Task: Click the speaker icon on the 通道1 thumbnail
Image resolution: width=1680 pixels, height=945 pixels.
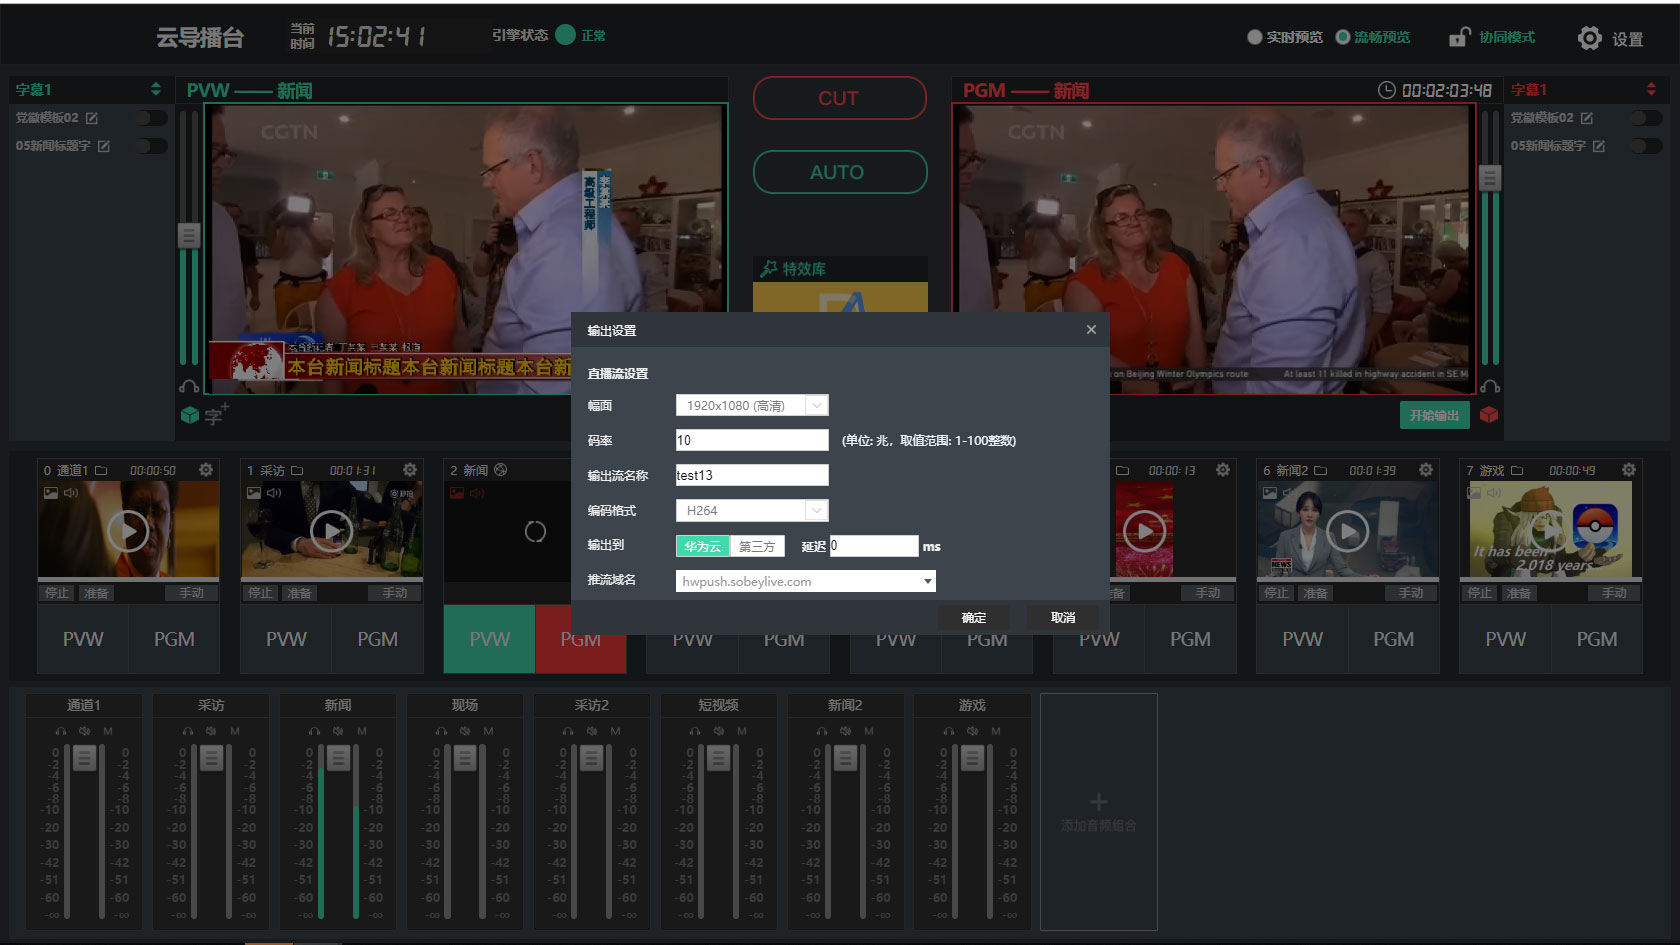Action: 71,493
